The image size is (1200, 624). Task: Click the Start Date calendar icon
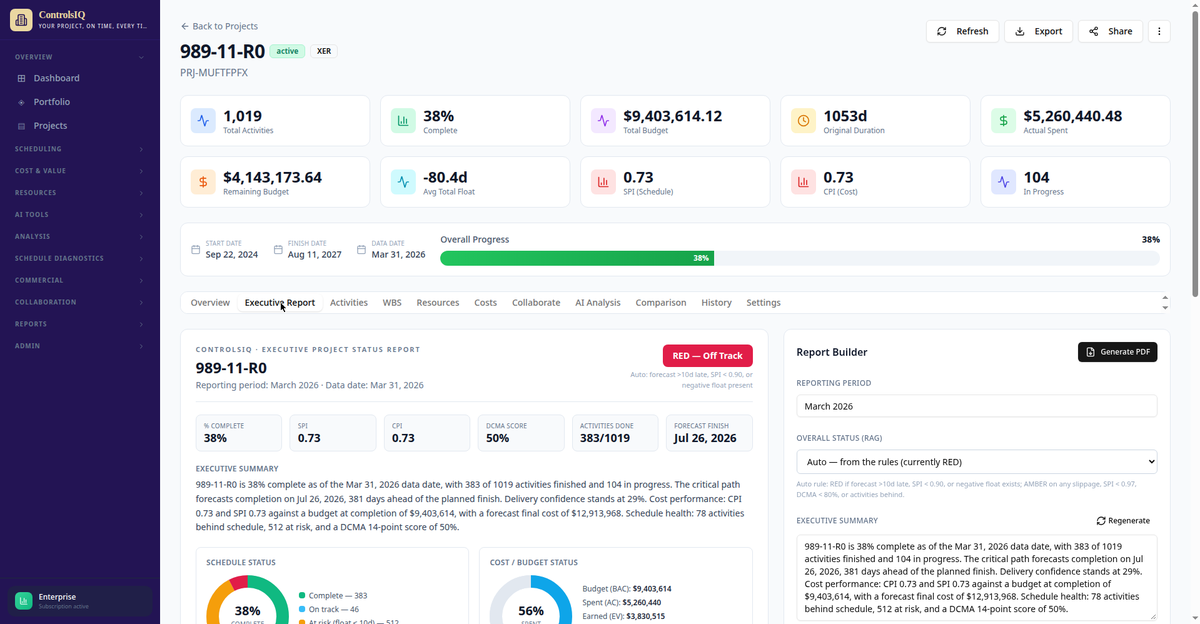pyautogui.click(x=196, y=249)
